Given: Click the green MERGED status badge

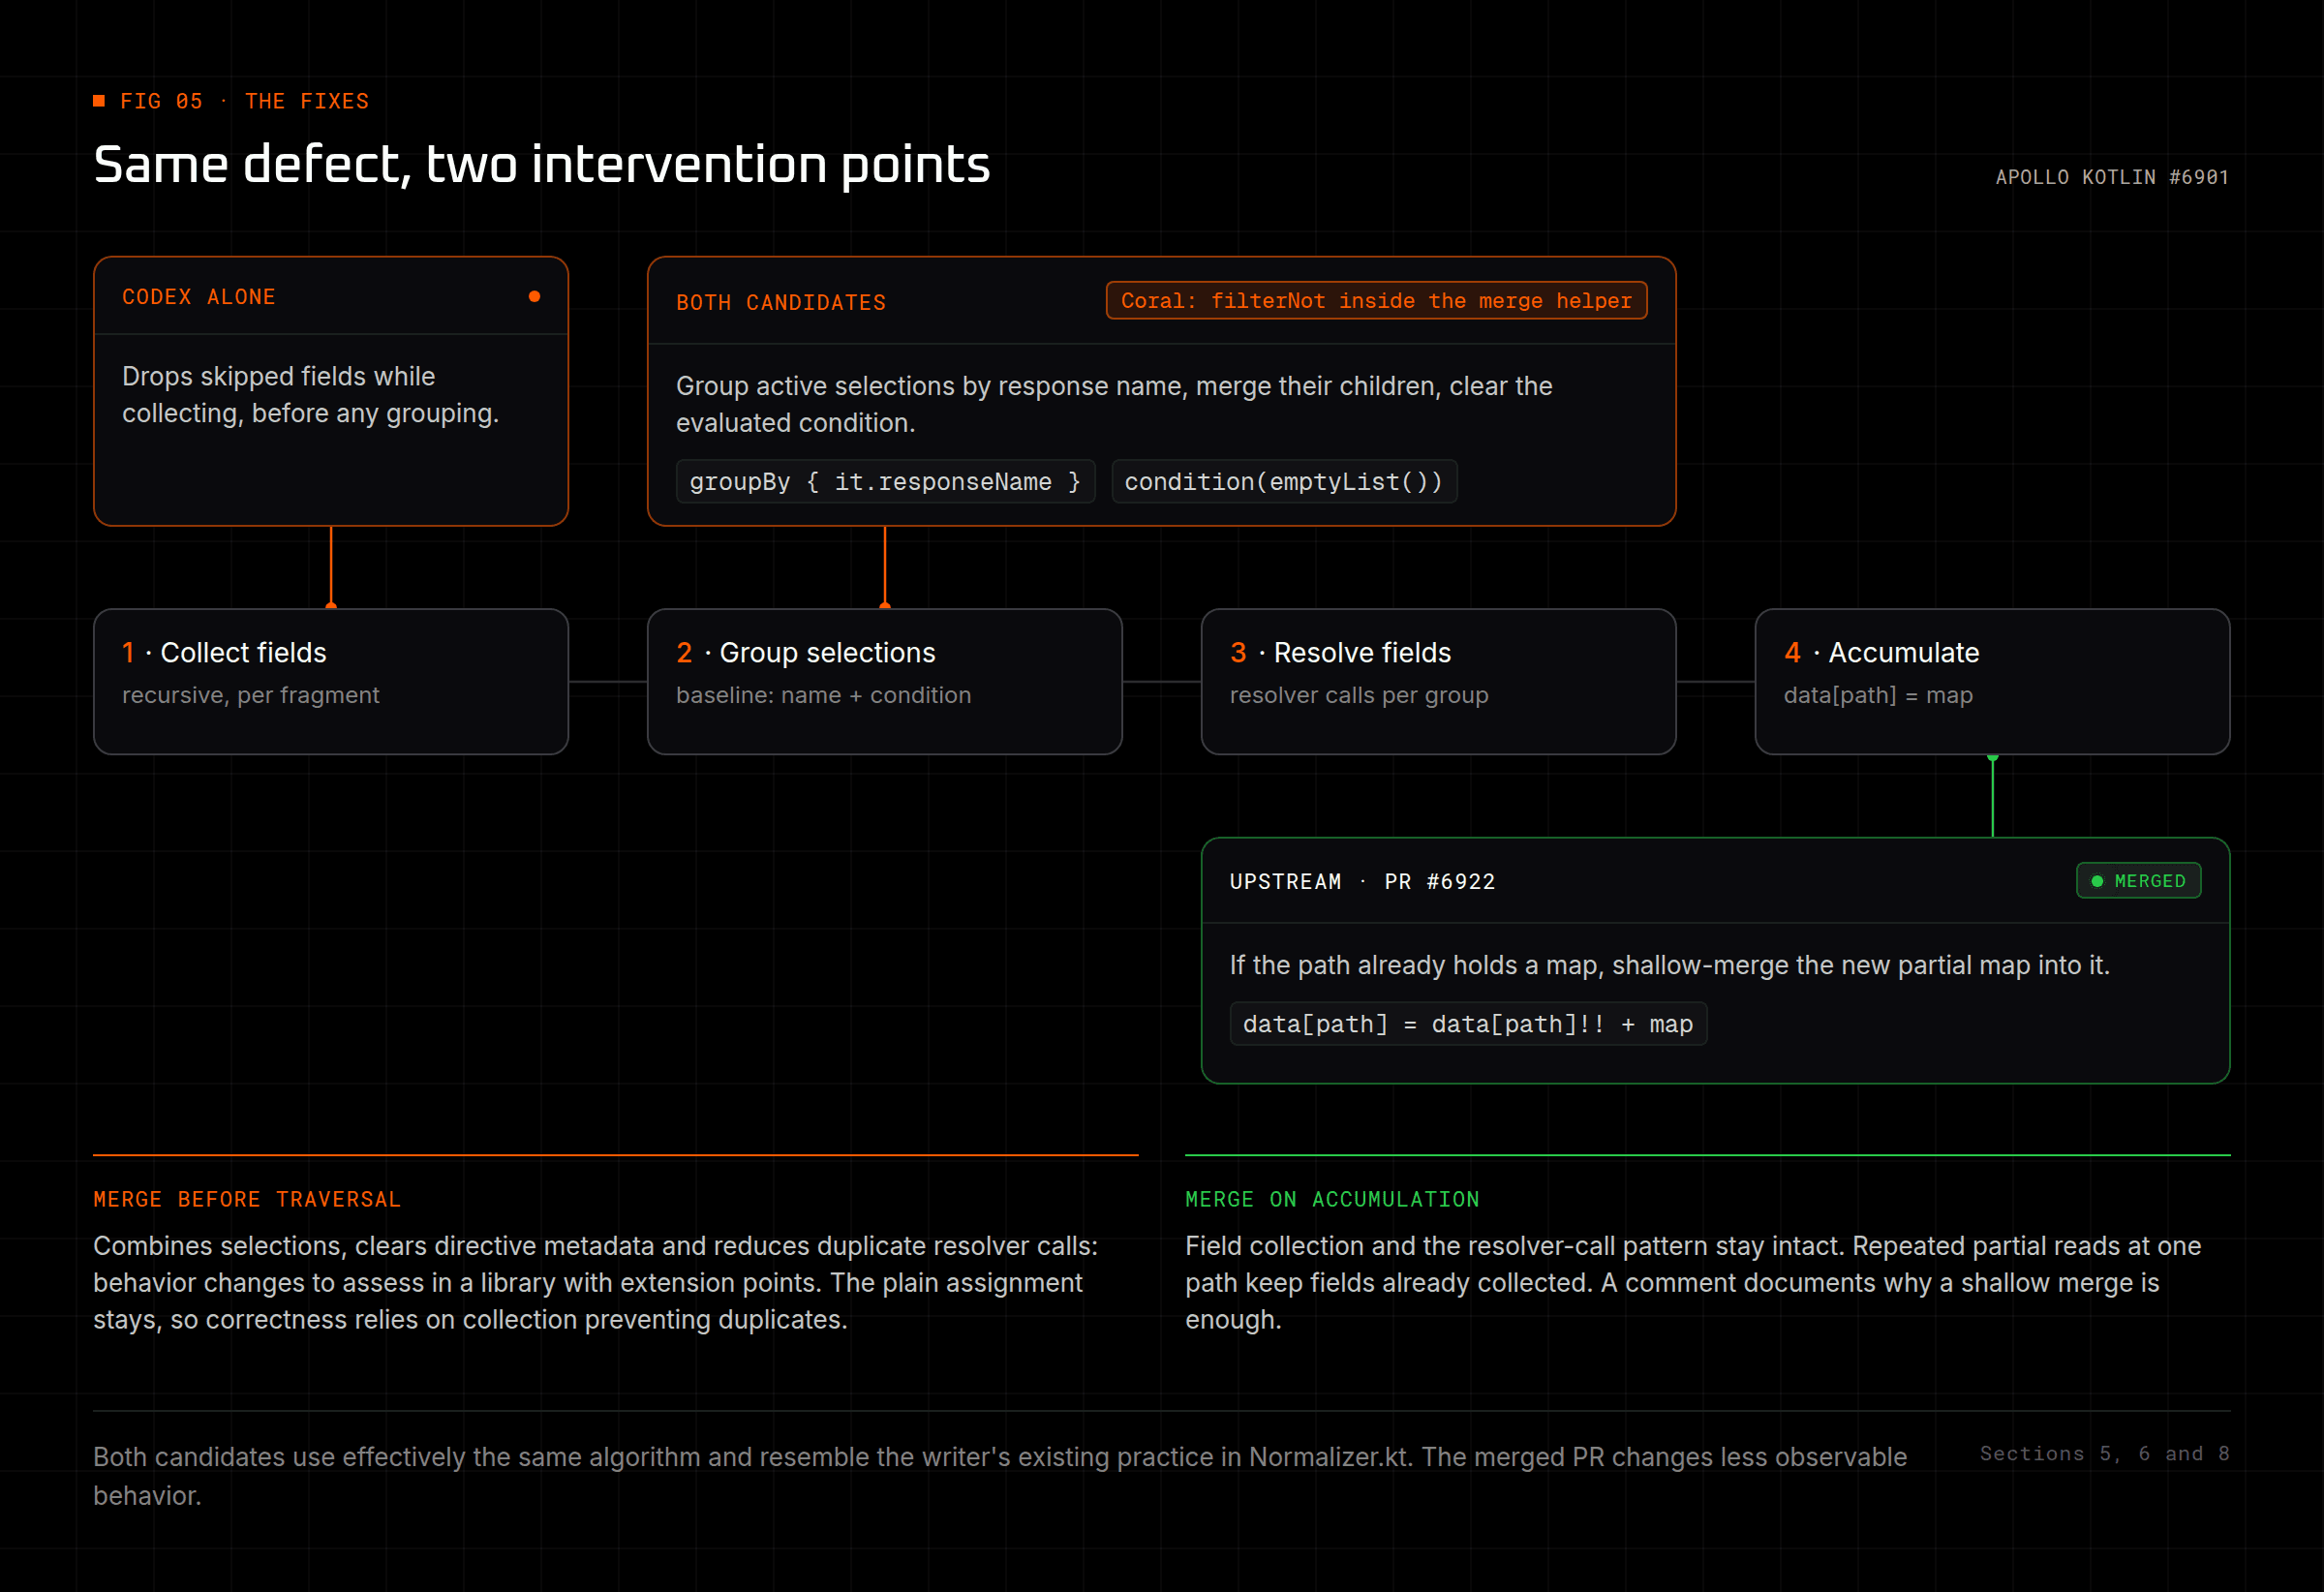Looking at the screenshot, I should click(x=2138, y=880).
